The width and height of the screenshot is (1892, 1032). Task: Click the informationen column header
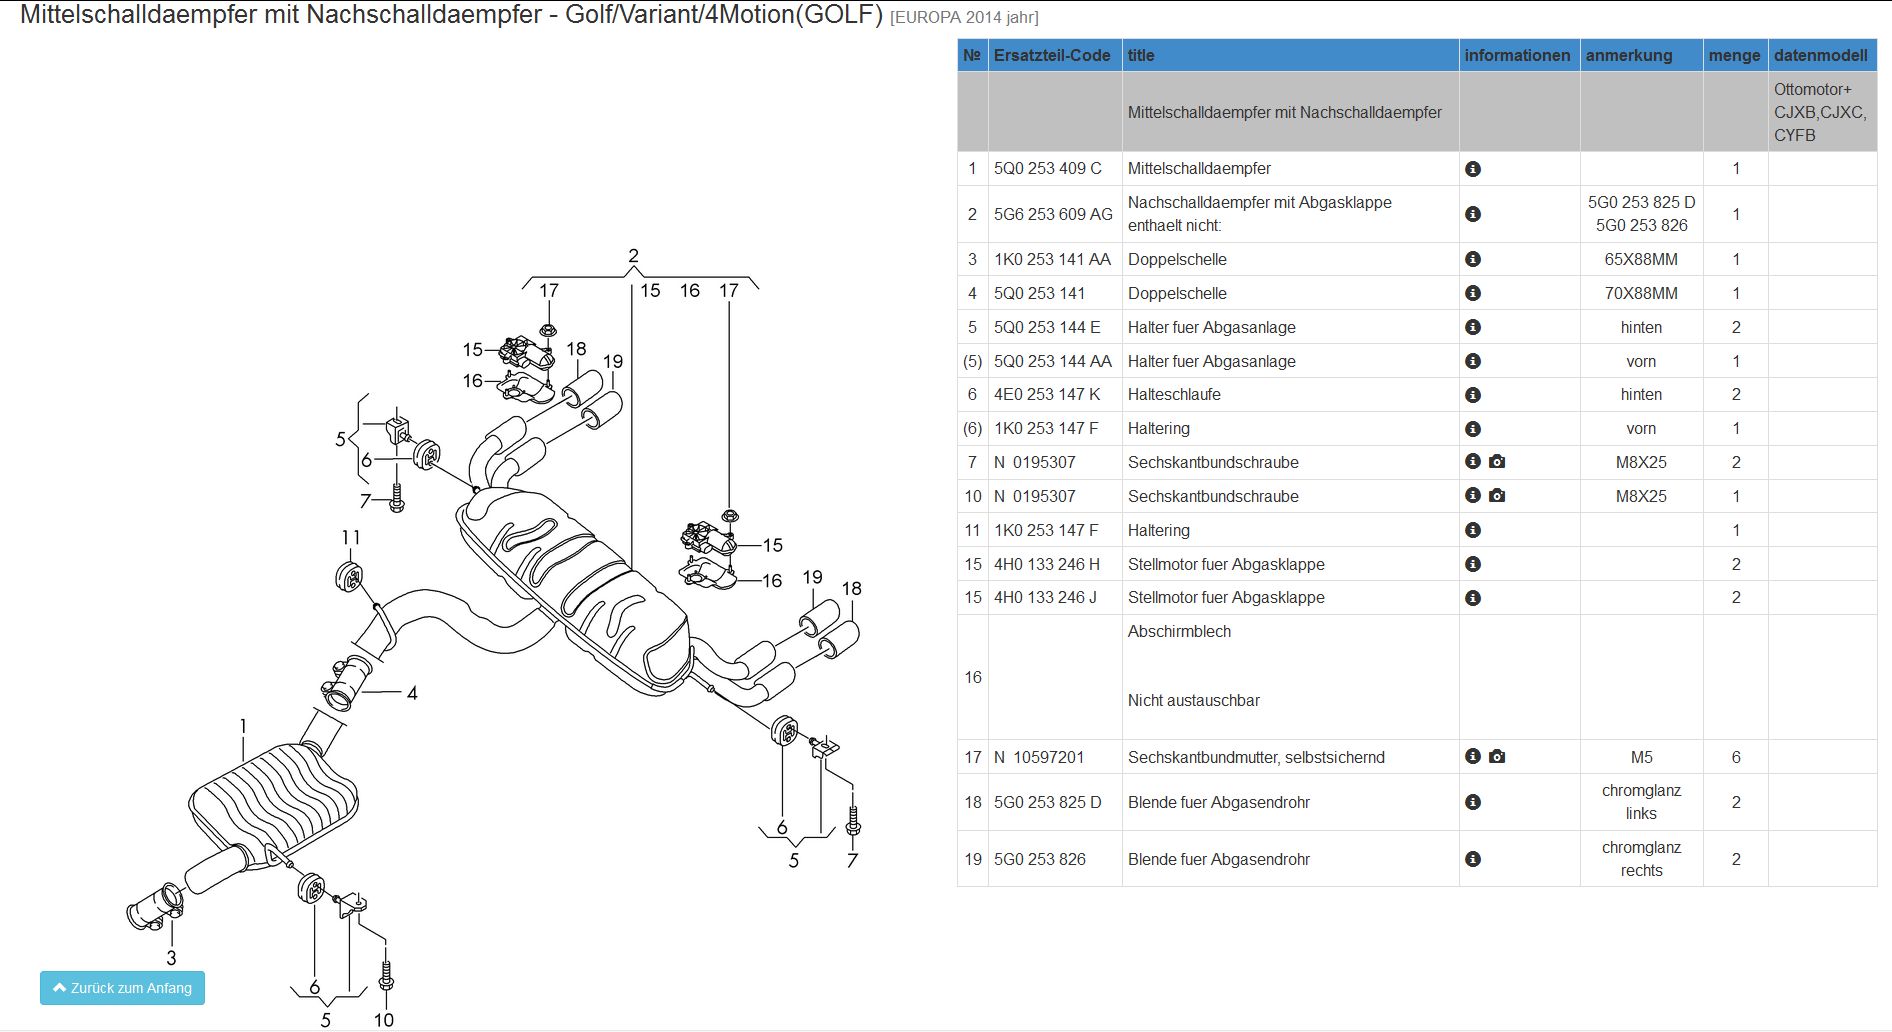(1517, 56)
